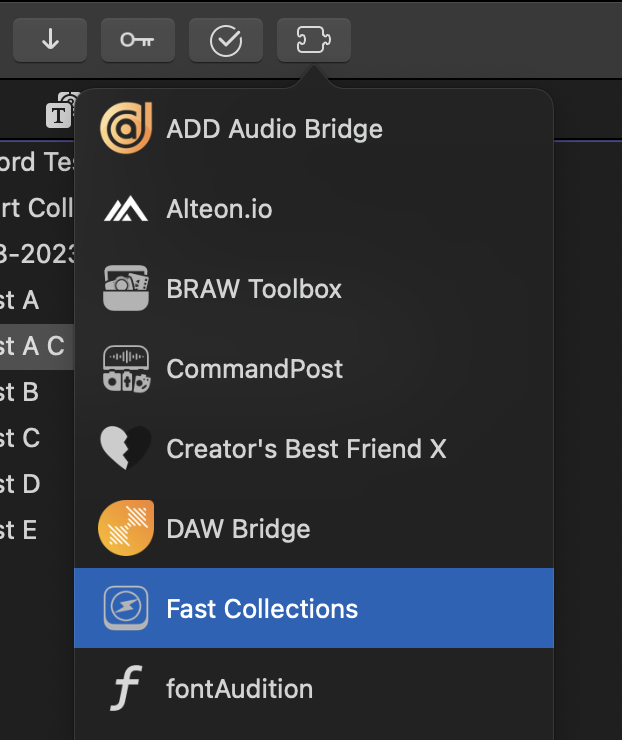
Task: Click the Titles 'T' icon in the sidebar header
Action: 60,114
